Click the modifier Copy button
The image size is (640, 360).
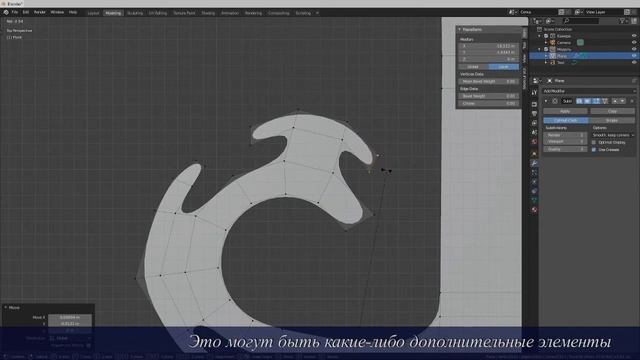pyautogui.click(x=612, y=111)
